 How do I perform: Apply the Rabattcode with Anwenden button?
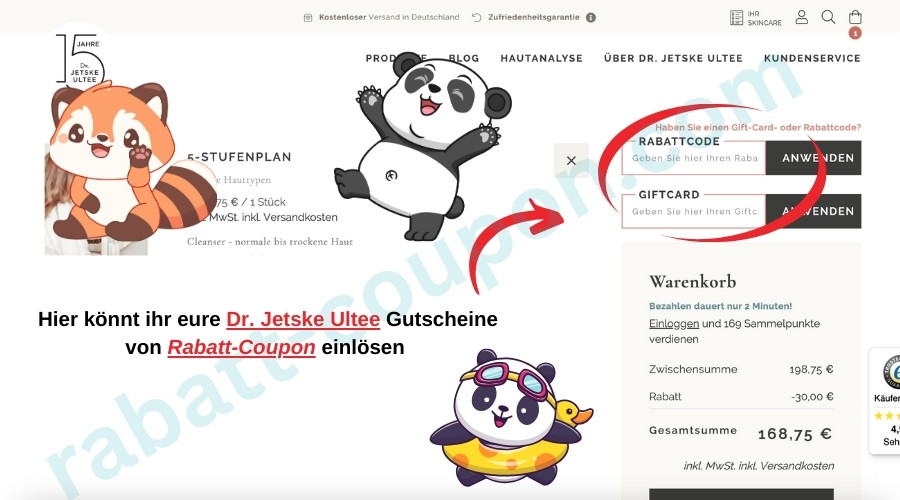click(814, 158)
